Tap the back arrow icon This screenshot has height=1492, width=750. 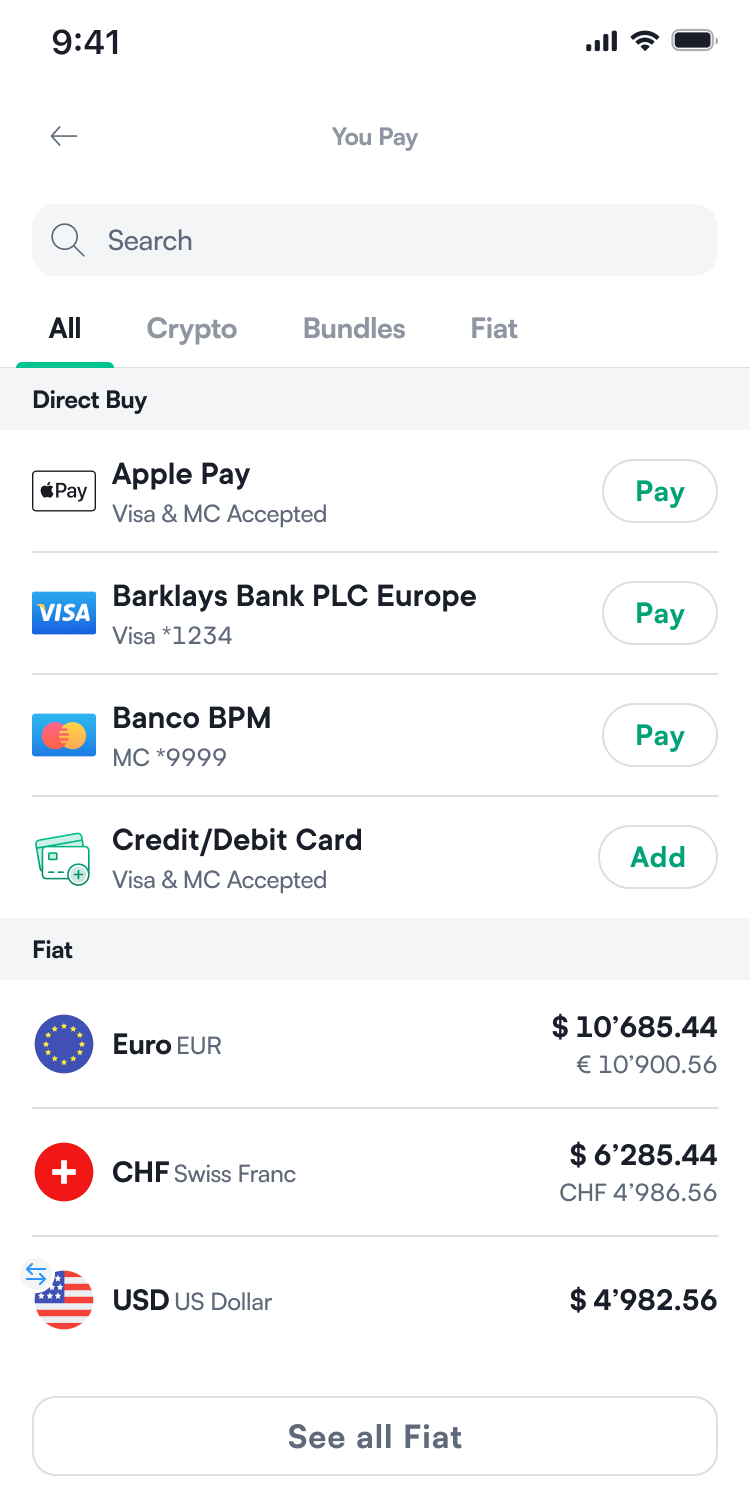click(x=64, y=137)
